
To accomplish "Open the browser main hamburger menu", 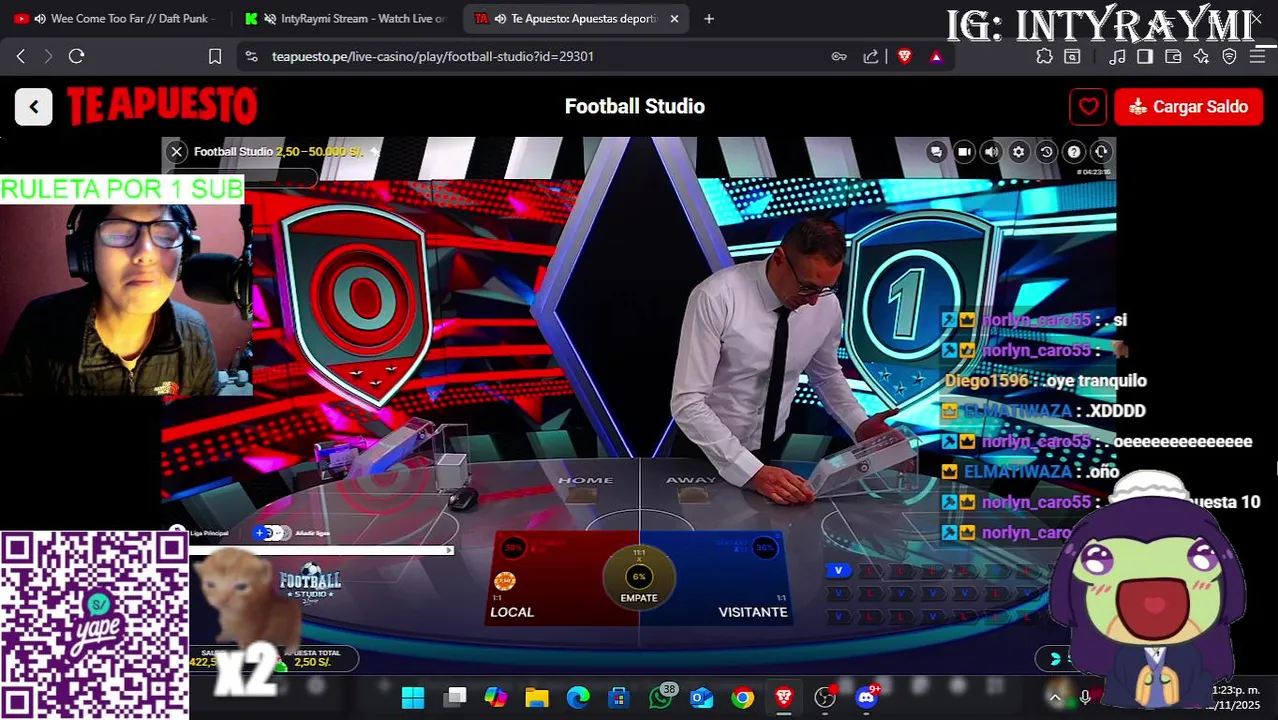I will [1257, 56].
